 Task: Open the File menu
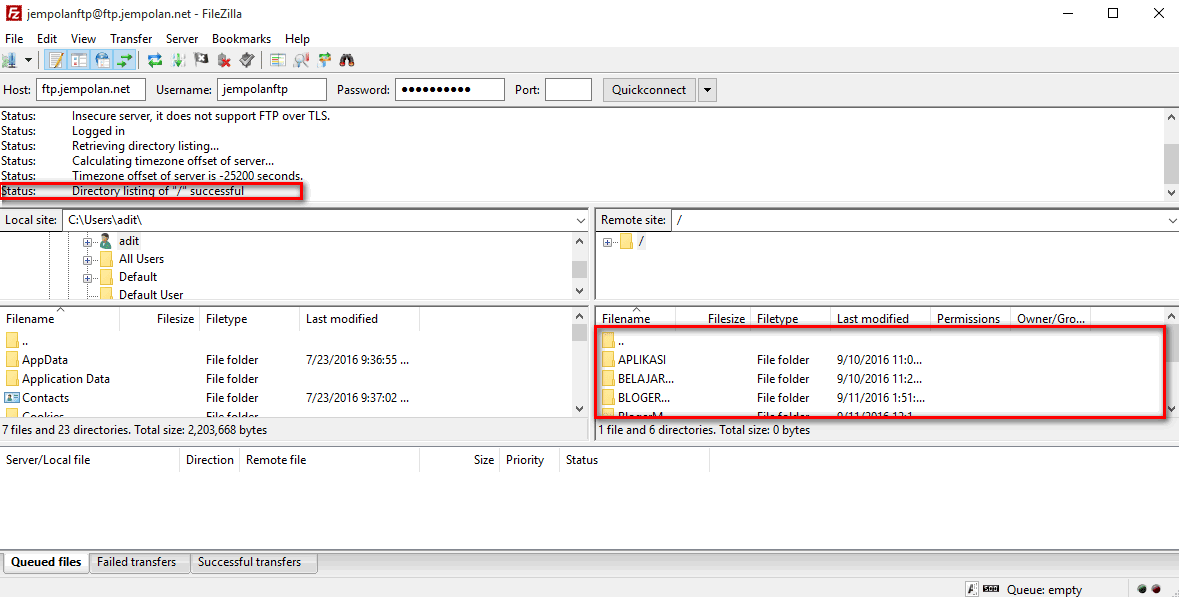14,38
